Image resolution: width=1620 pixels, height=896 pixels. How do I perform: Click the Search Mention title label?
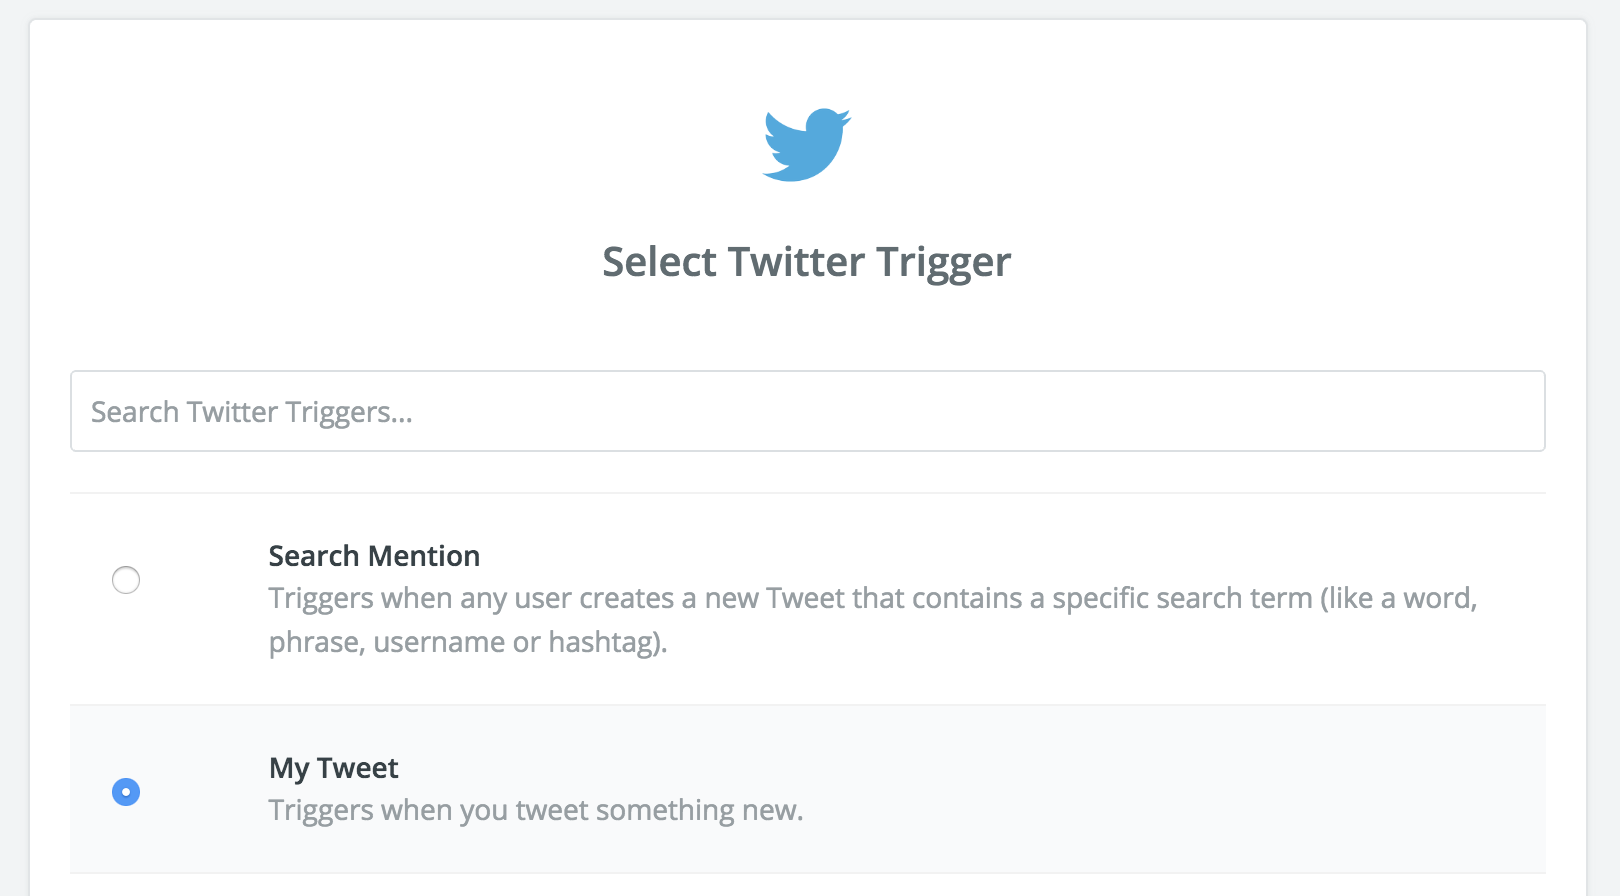tap(374, 556)
